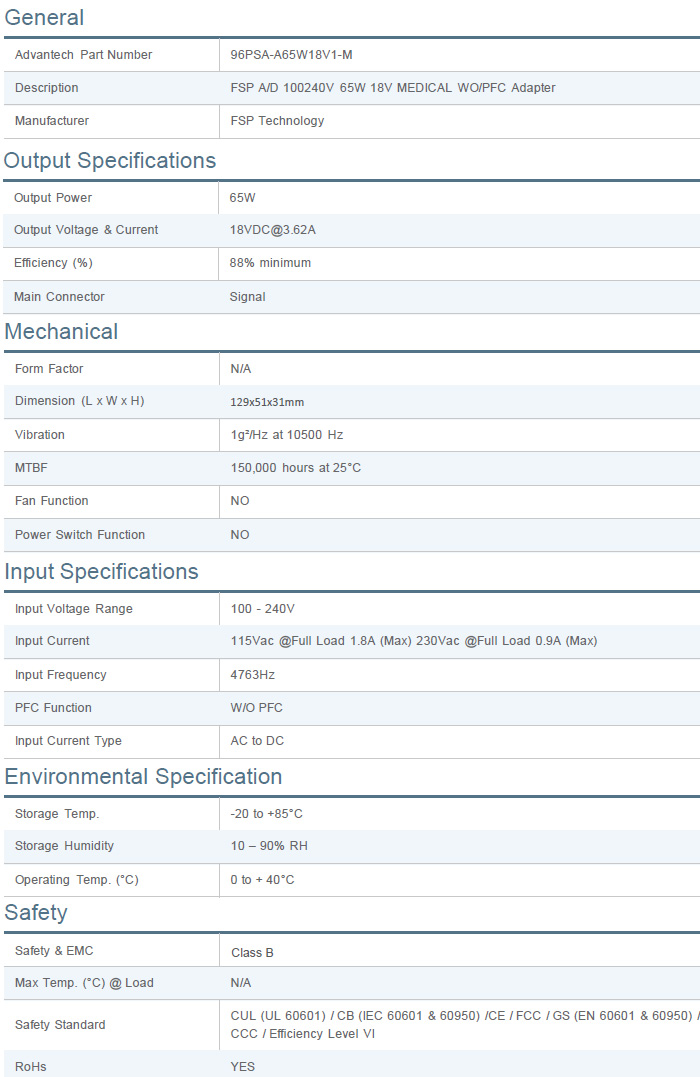The image size is (700, 1077).
Task: Click the Environmental Specification heading
Action: [143, 777]
